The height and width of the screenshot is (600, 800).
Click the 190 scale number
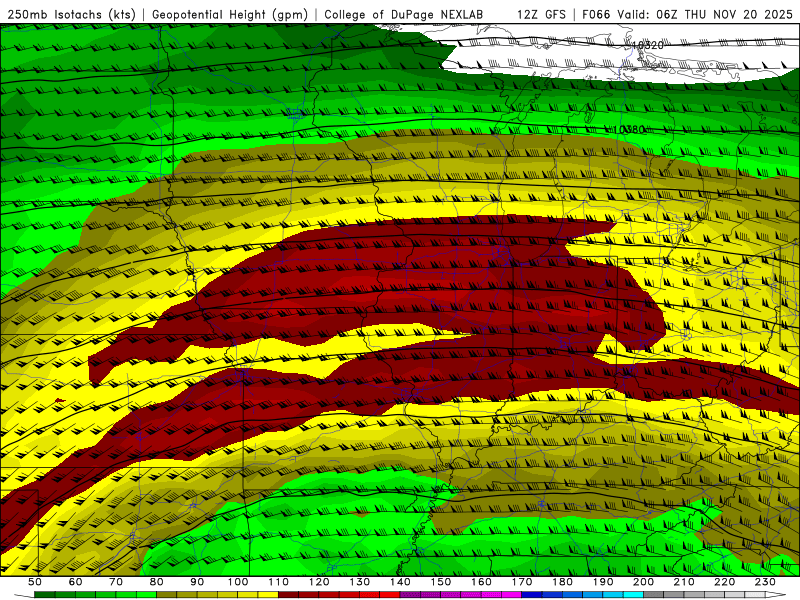click(603, 582)
